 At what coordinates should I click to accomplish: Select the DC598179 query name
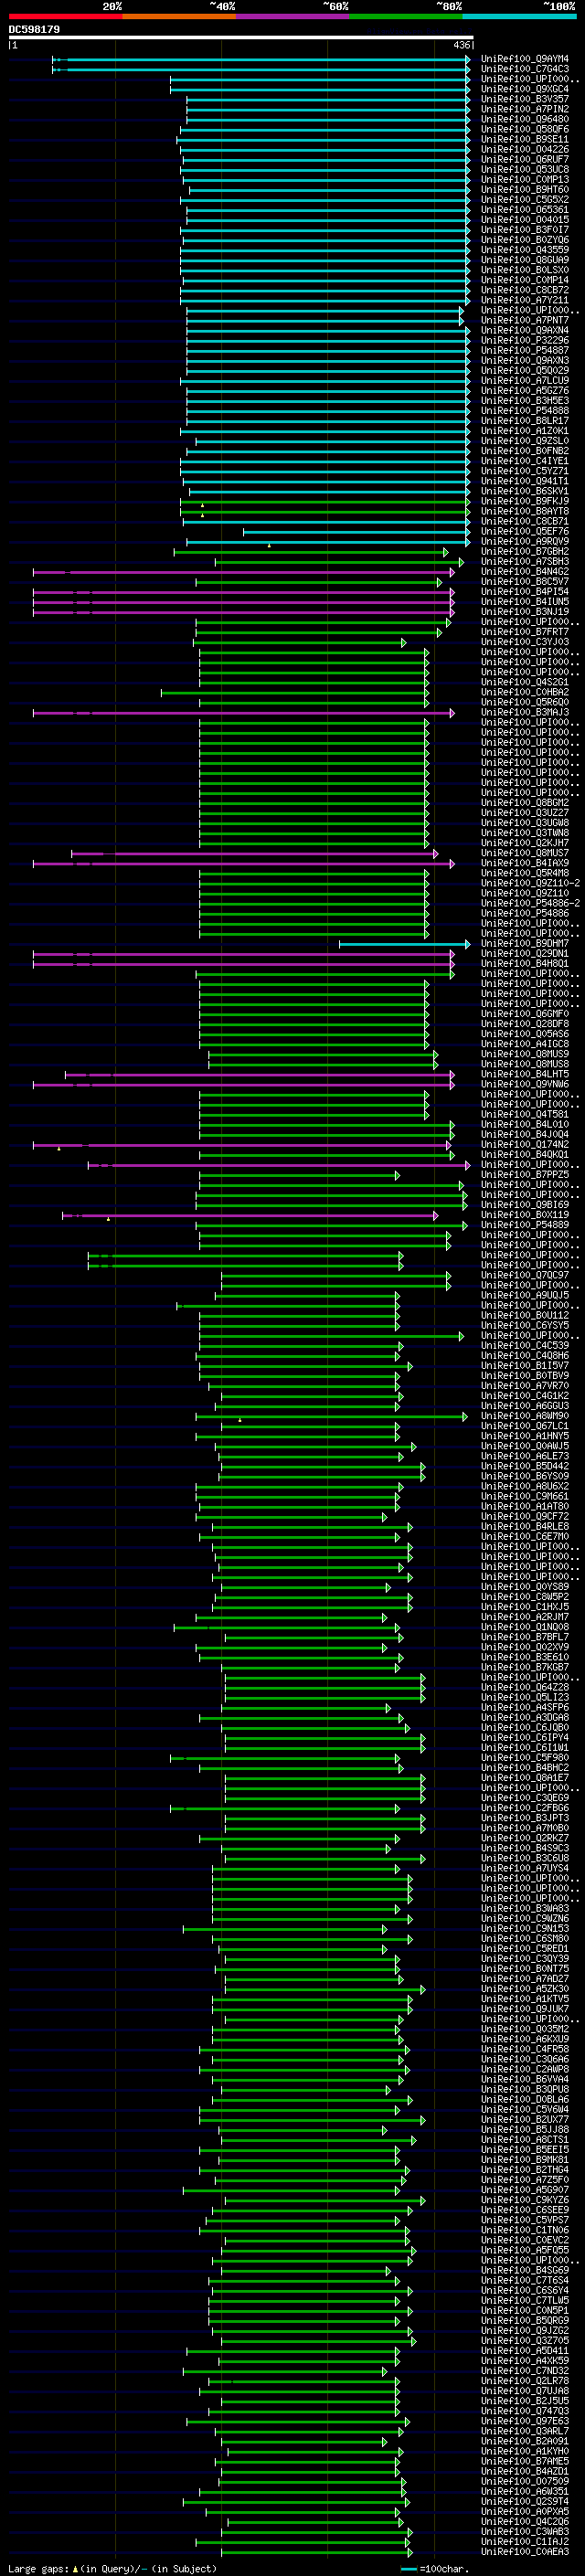click(x=34, y=29)
